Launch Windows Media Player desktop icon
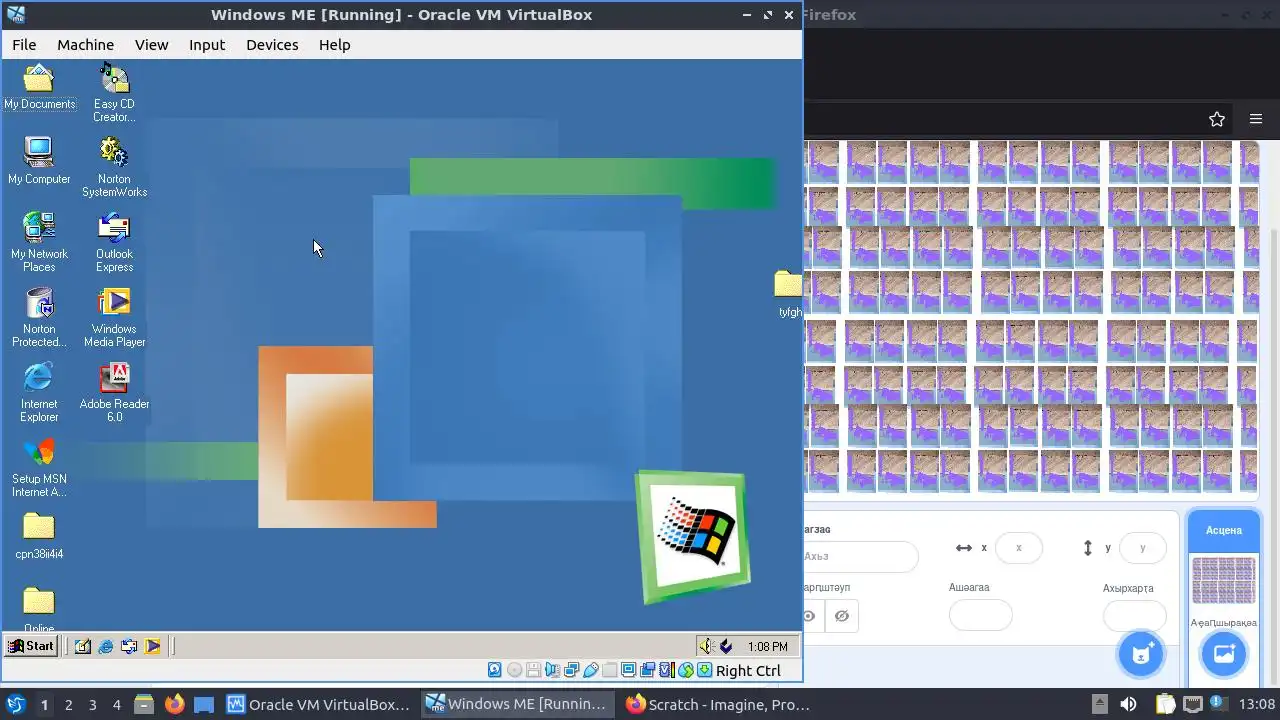Viewport: 1280px width, 720px height. [114, 317]
